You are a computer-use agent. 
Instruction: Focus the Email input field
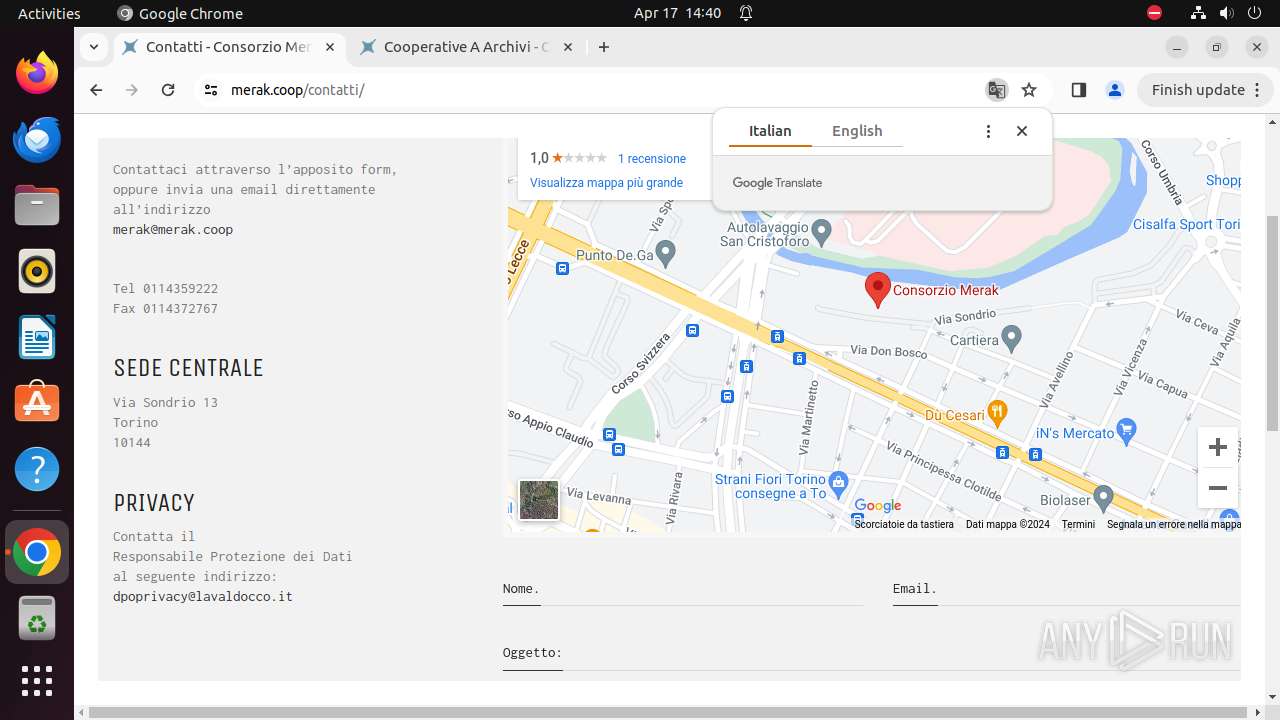point(1066,590)
